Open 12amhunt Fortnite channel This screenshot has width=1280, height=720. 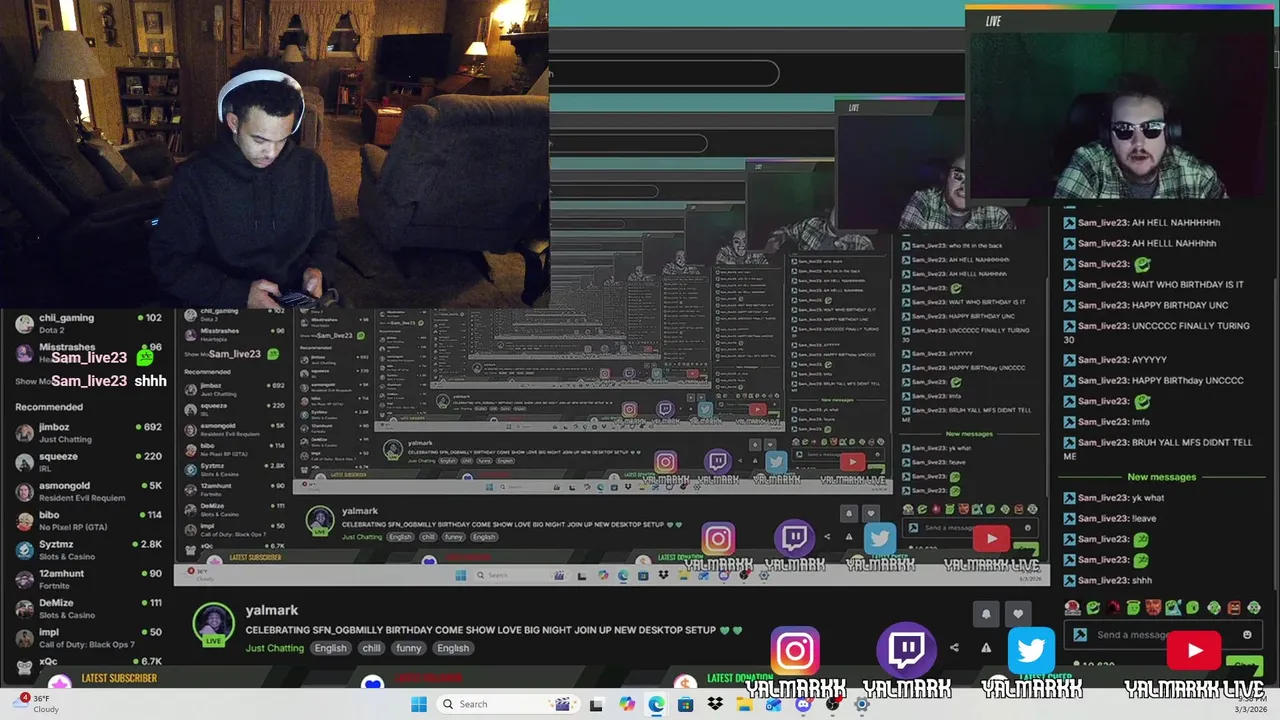88,579
